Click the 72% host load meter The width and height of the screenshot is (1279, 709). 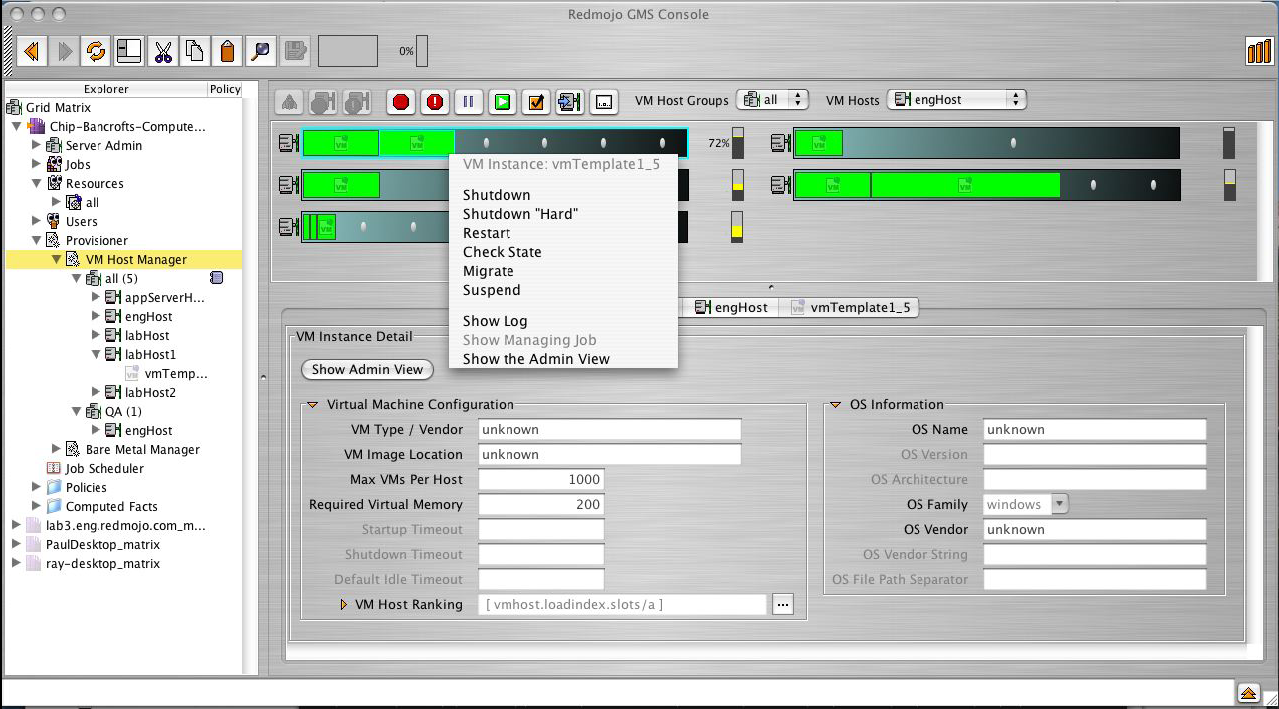738,143
